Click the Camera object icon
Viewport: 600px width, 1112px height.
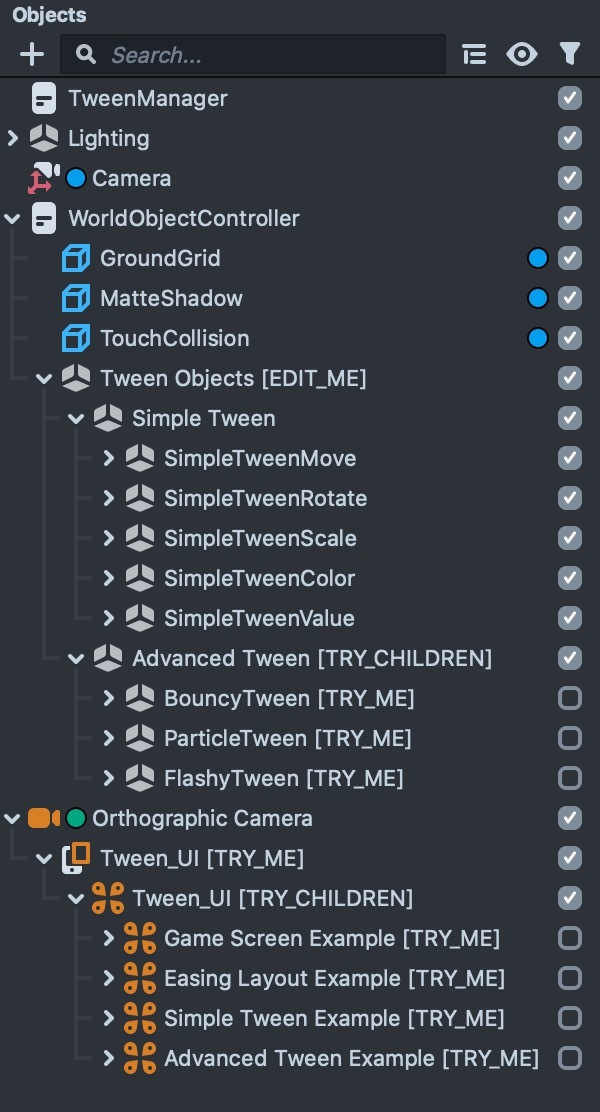[42, 178]
